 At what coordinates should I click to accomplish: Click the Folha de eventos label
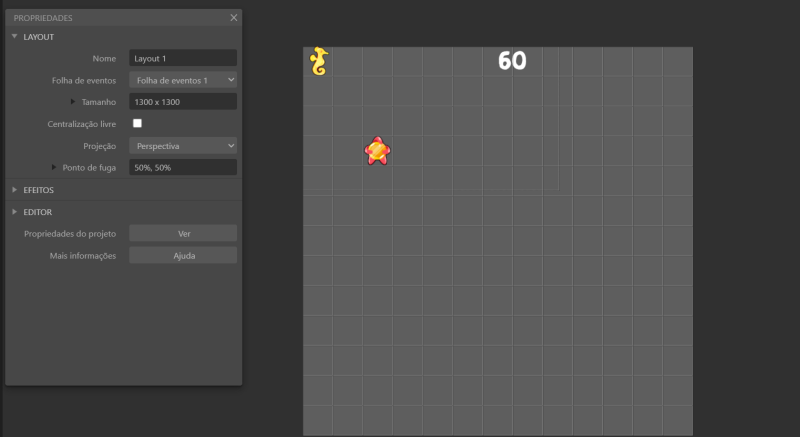[84, 81]
